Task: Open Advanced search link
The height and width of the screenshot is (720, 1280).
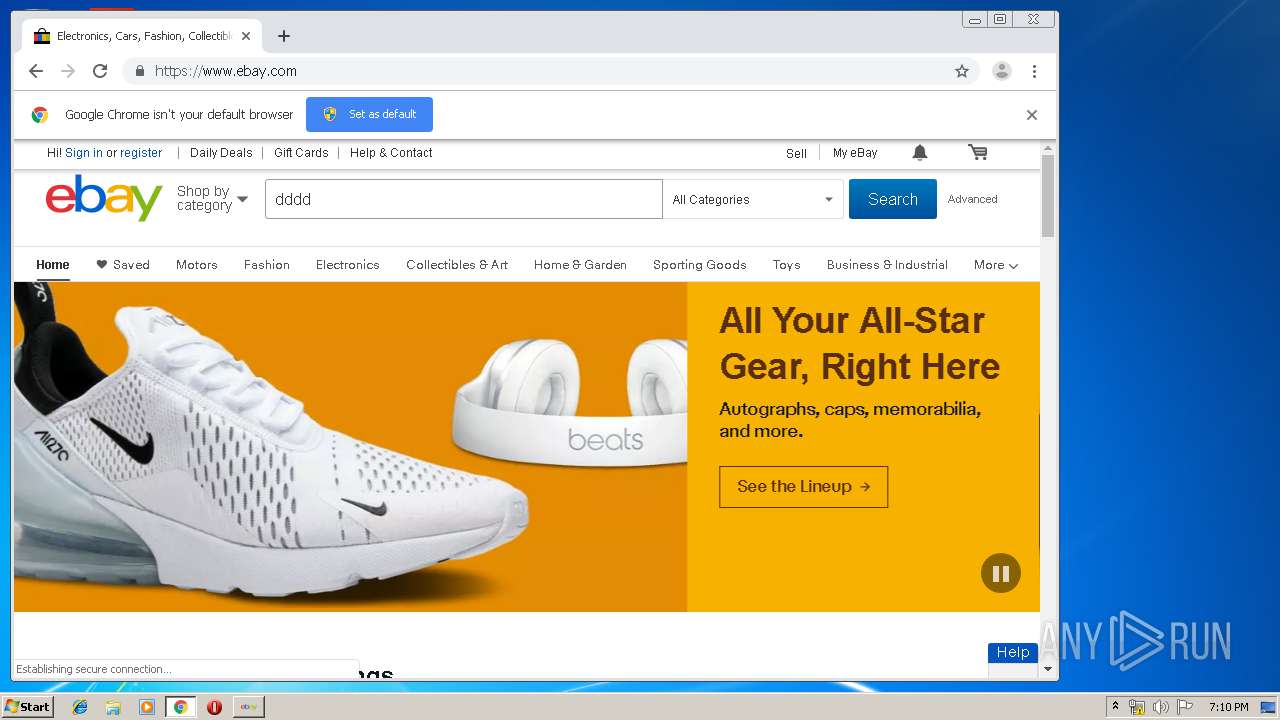Action: coord(973,199)
